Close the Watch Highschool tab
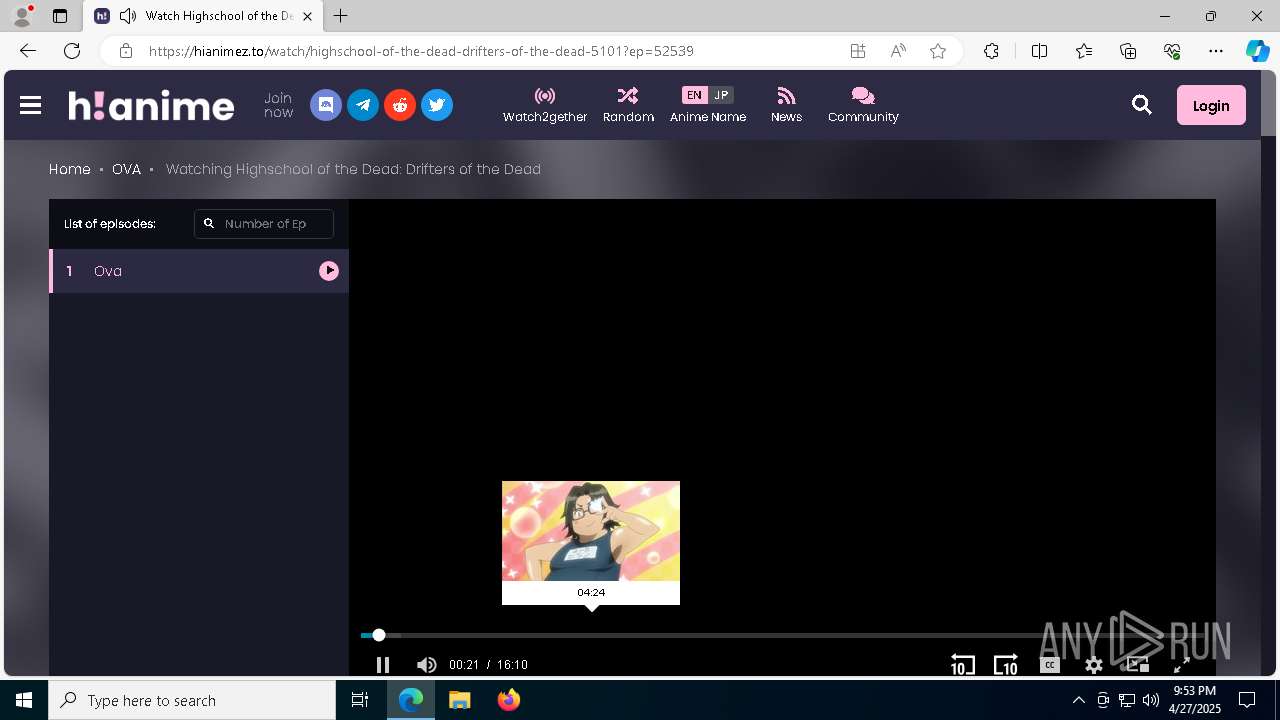 pos(308,16)
